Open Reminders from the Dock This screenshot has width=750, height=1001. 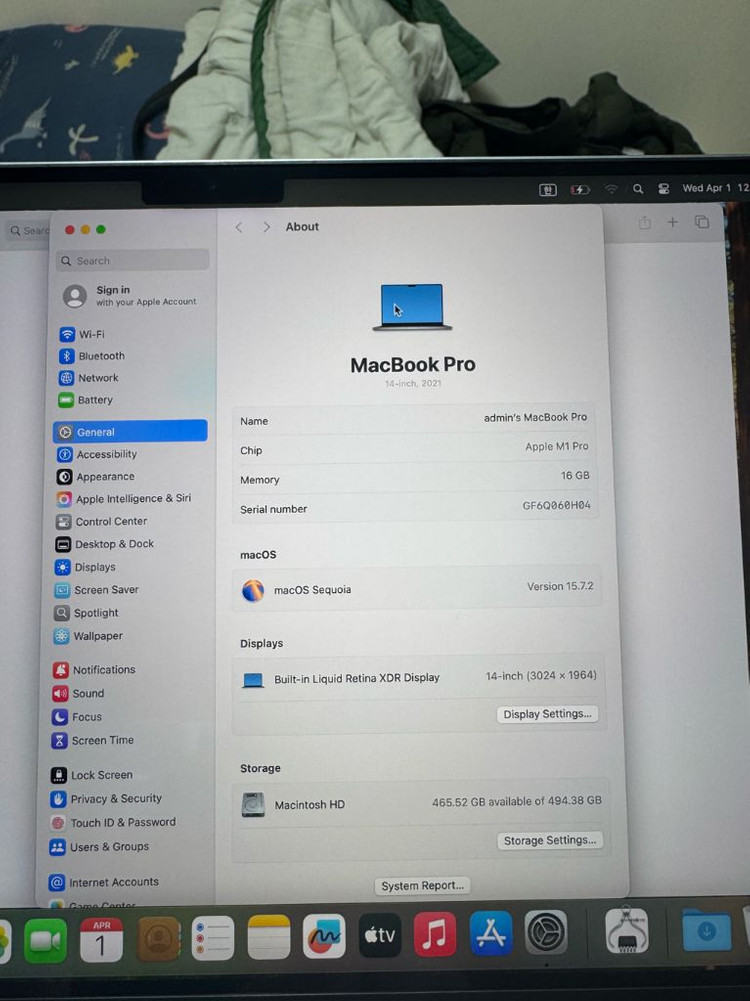pyautogui.click(x=213, y=938)
